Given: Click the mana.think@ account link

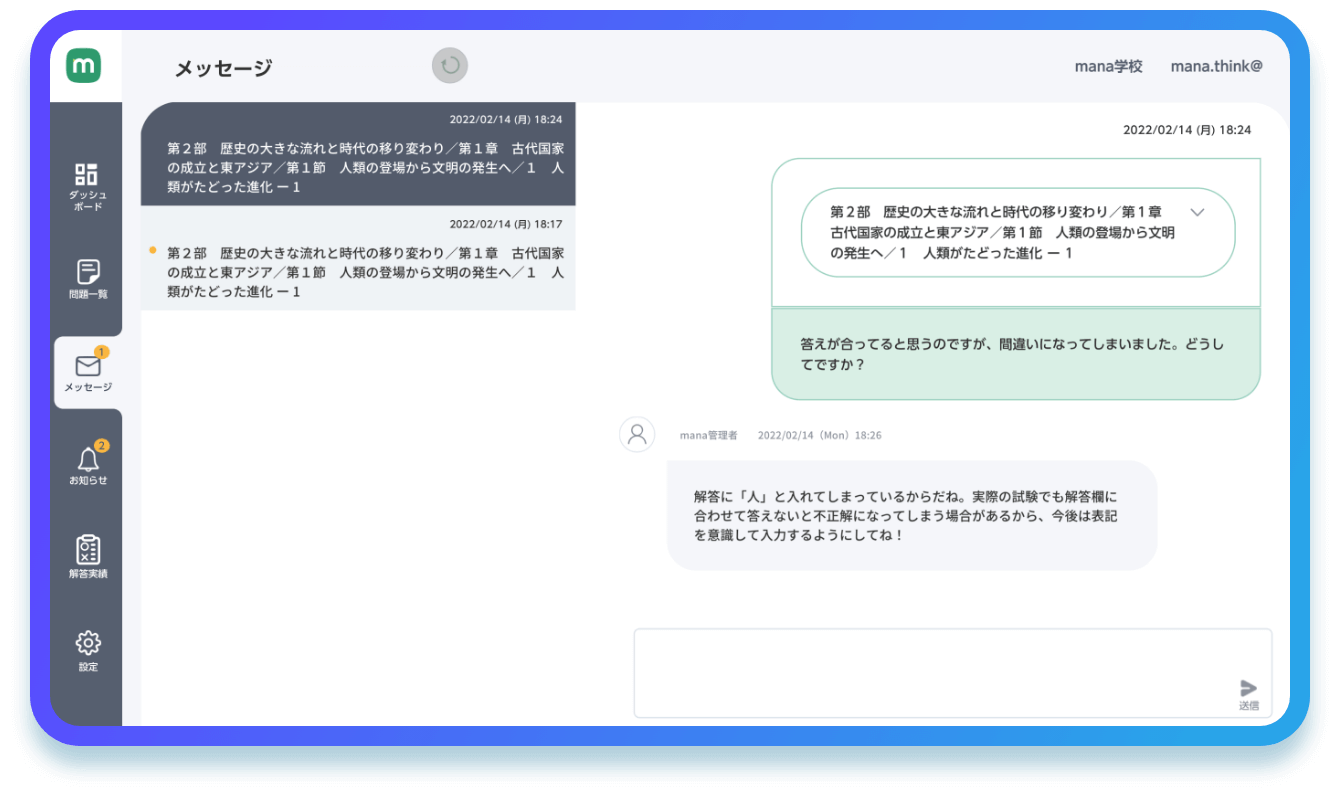Looking at the screenshot, I should point(1216,65).
